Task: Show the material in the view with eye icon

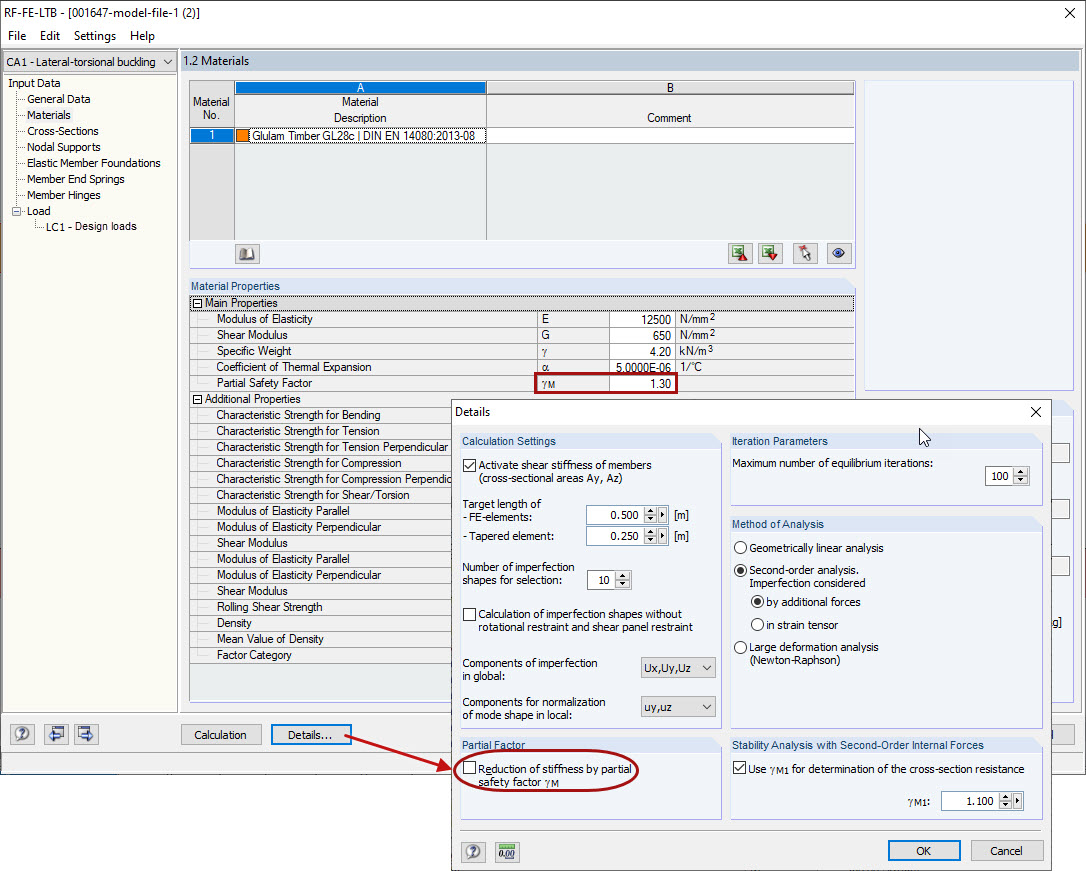Action: (838, 252)
